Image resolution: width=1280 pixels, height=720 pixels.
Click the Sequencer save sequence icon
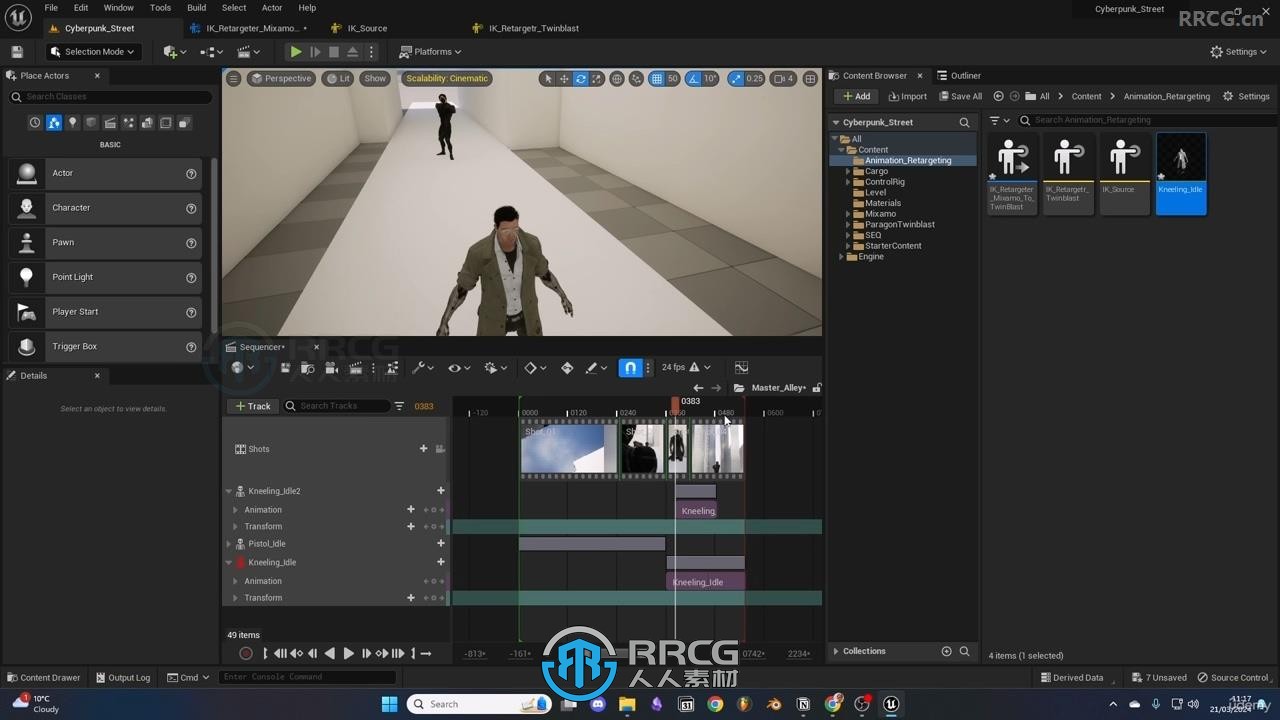285,368
